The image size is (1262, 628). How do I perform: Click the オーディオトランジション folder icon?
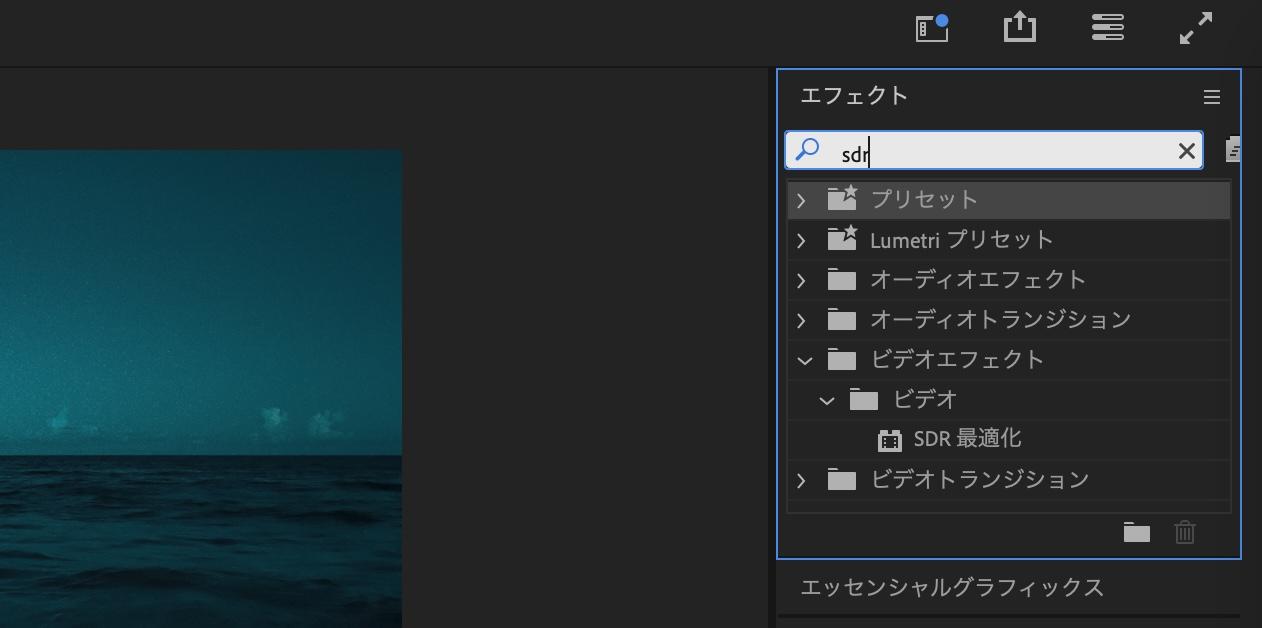tap(842, 320)
